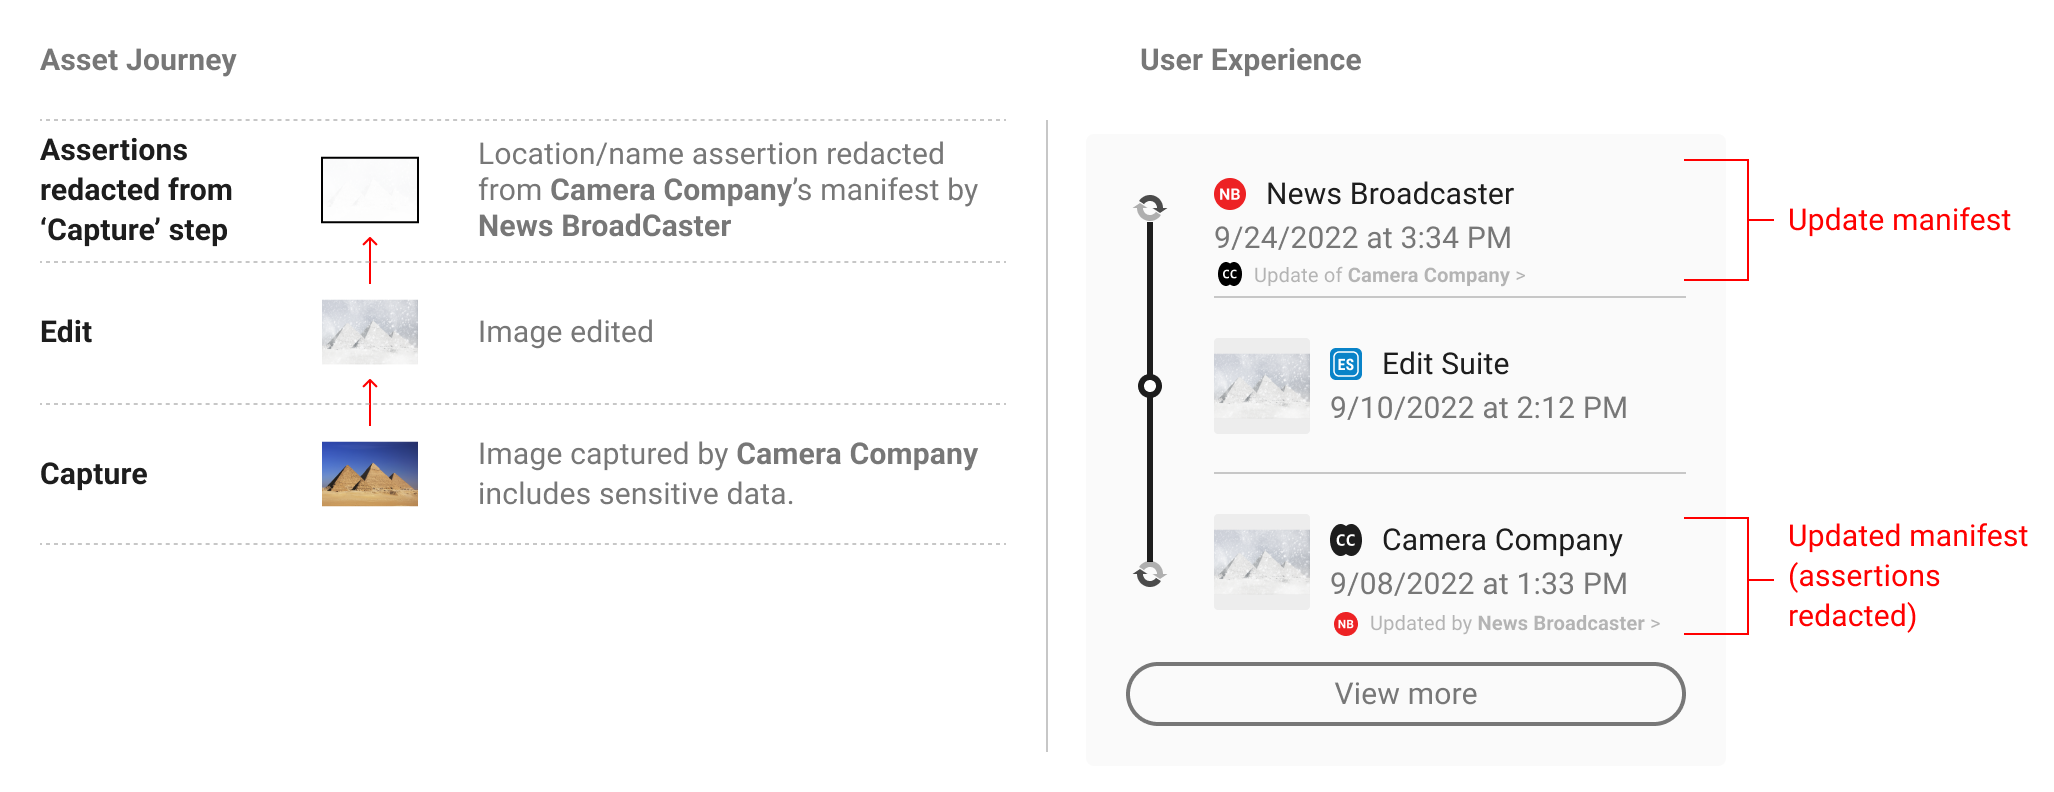The image size is (2054, 792).
Task: Select the Edit Suite thumbnail image
Action: click(1262, 386)
